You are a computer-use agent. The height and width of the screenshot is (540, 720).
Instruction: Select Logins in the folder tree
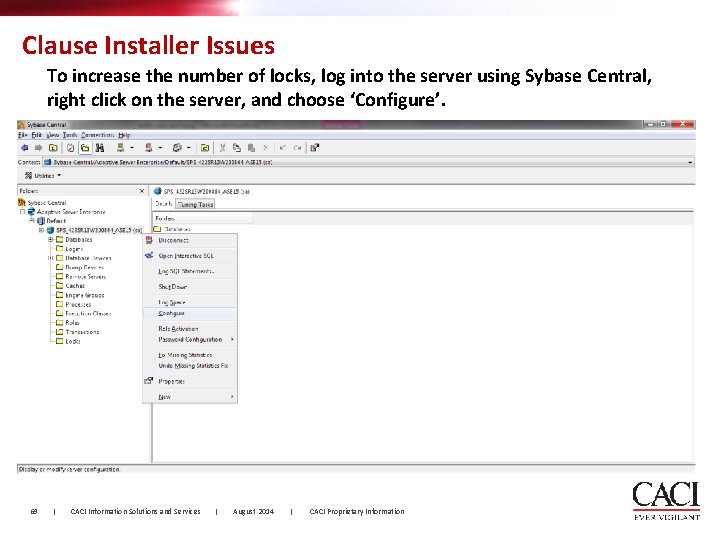[x=74, y=249]
